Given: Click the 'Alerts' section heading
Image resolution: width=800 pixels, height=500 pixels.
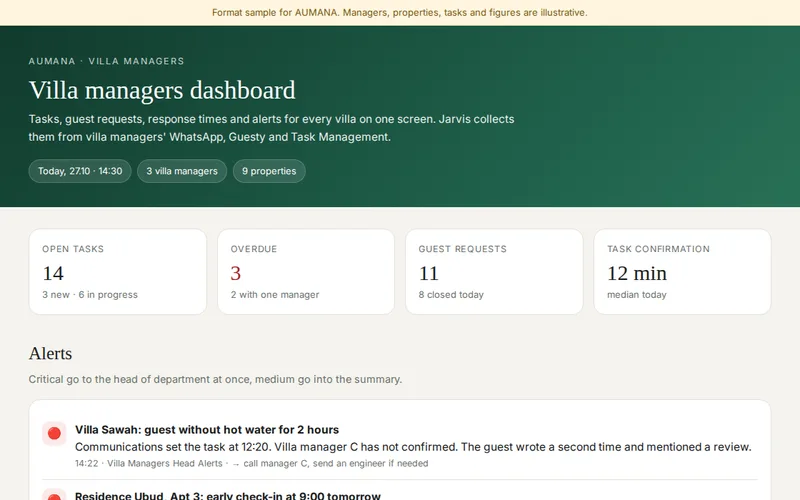Looking at the screenshot, I should click(50, 354).
